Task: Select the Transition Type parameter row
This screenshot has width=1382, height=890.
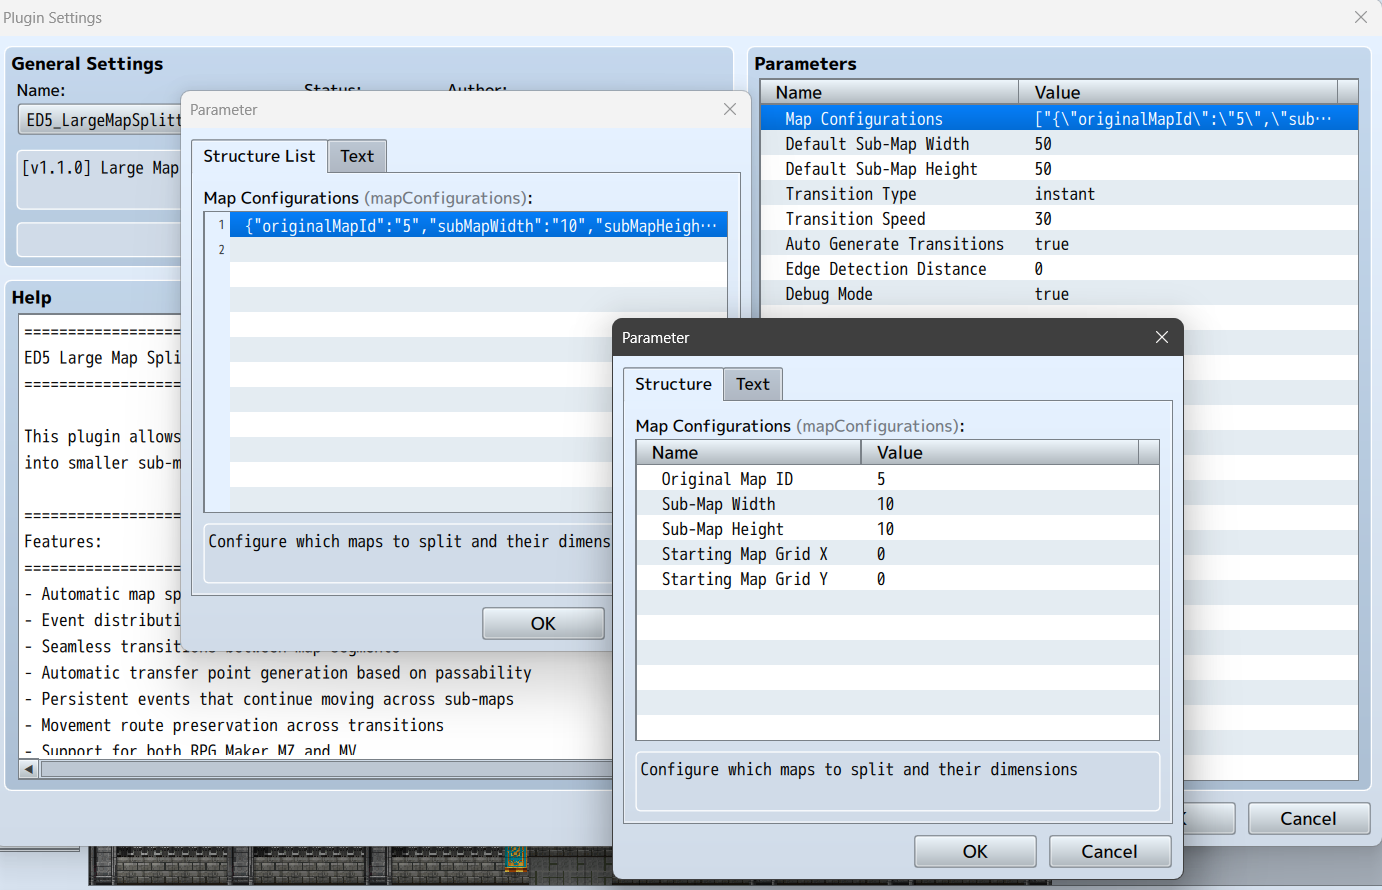Action: (x=1058, y=194)
